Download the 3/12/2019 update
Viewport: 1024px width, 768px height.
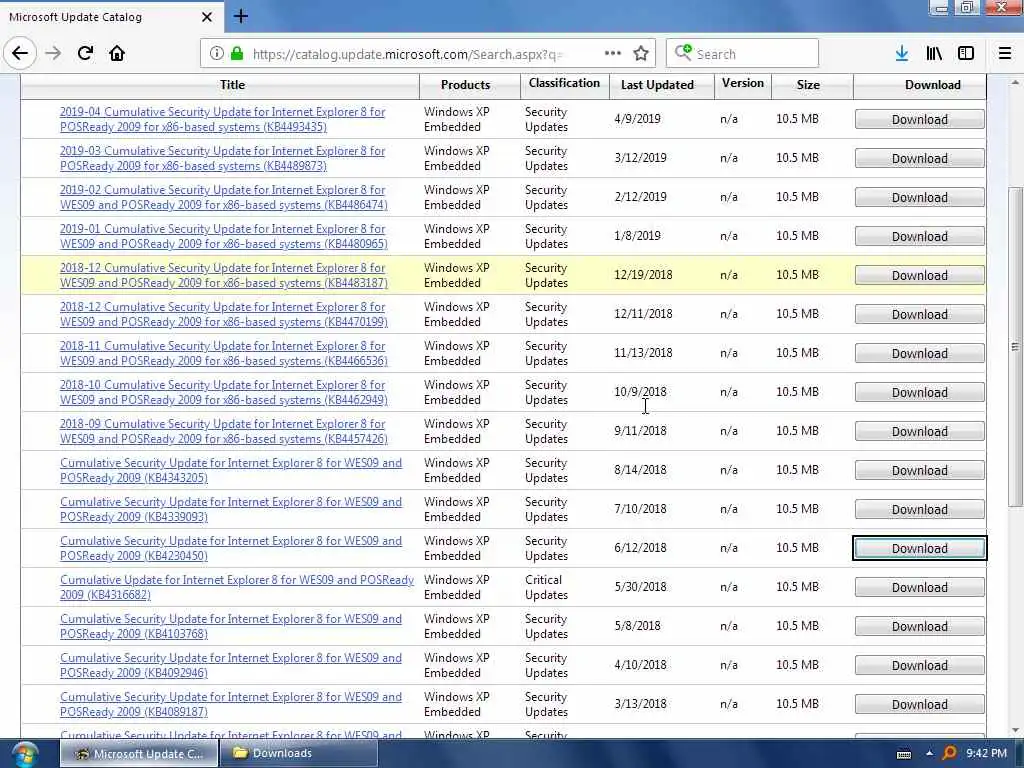click(x=920, y=159)
